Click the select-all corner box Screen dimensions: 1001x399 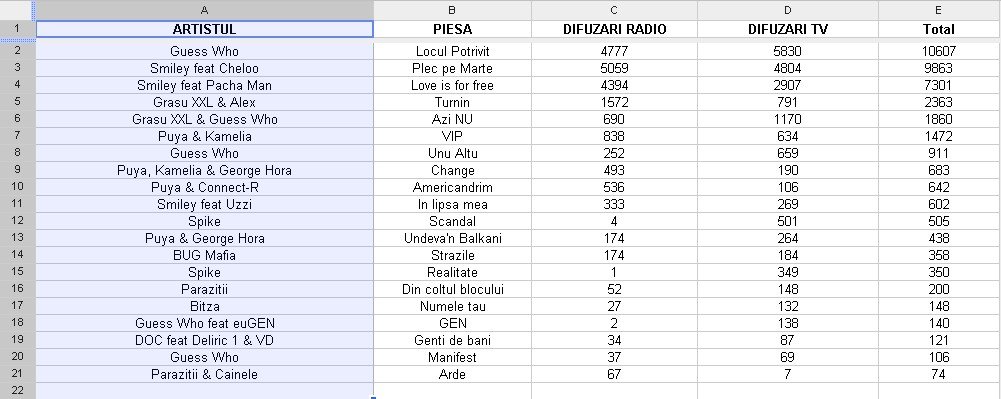coord(17,10)
